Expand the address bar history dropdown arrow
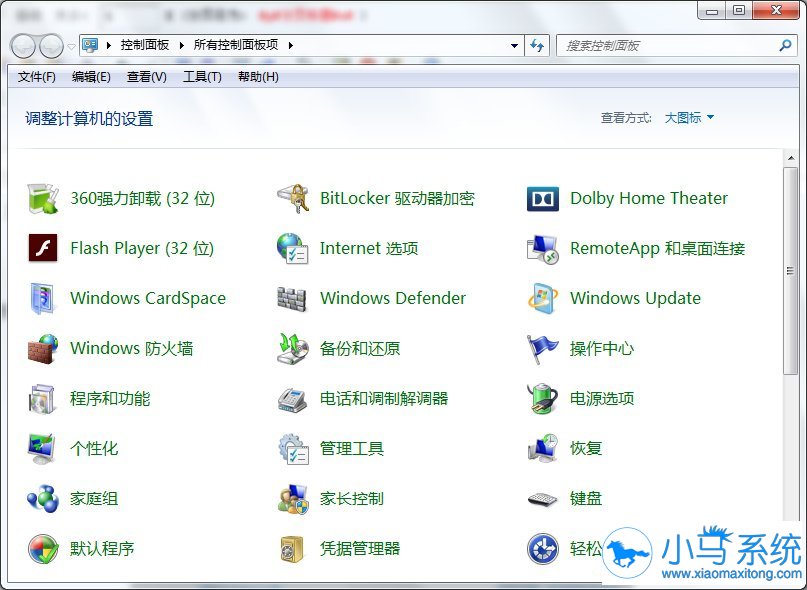The image size is (807, 590). (514, 46)
